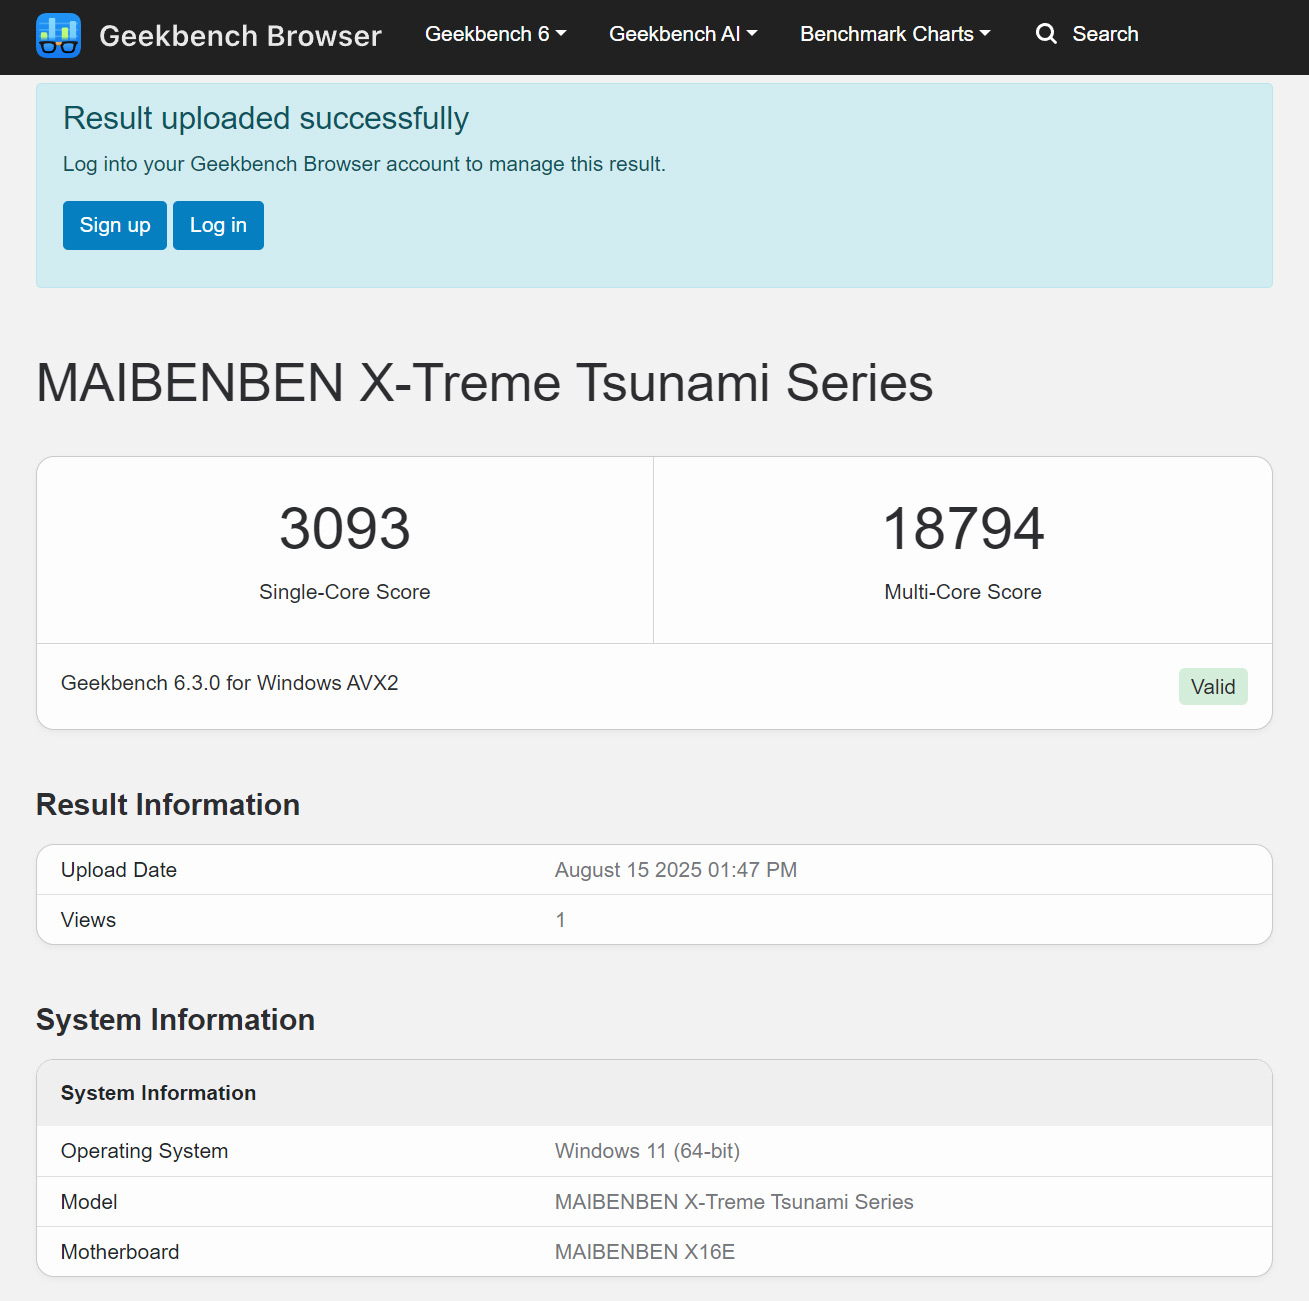Click the Valid status badge
The image size is (1309, 1301).
pyautogui.click(x=1213, y=687)
